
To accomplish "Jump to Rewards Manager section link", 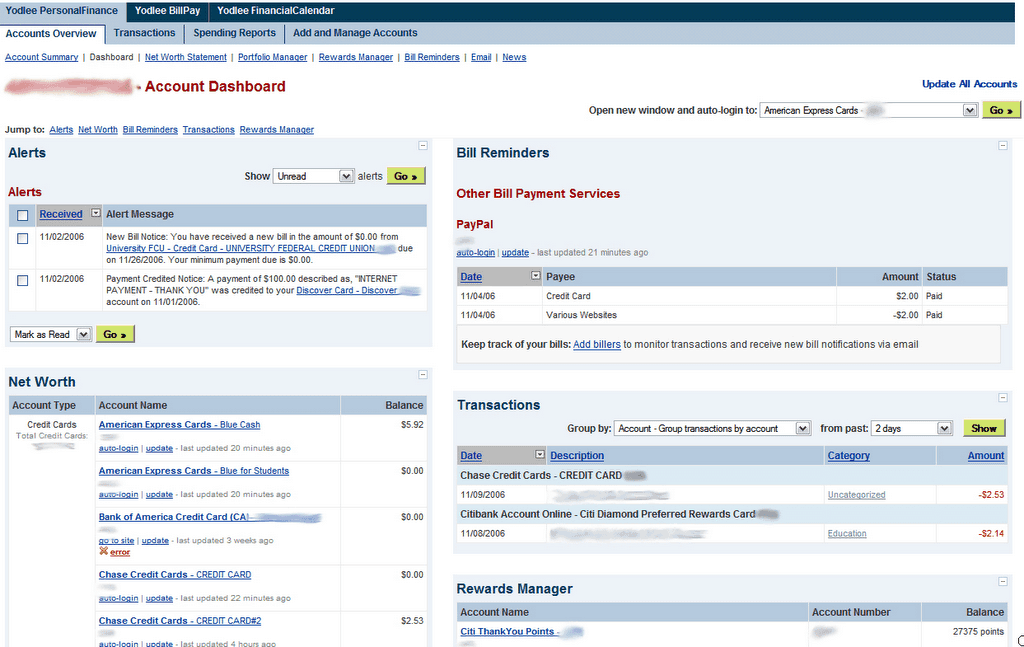I will tap(277, 130).
